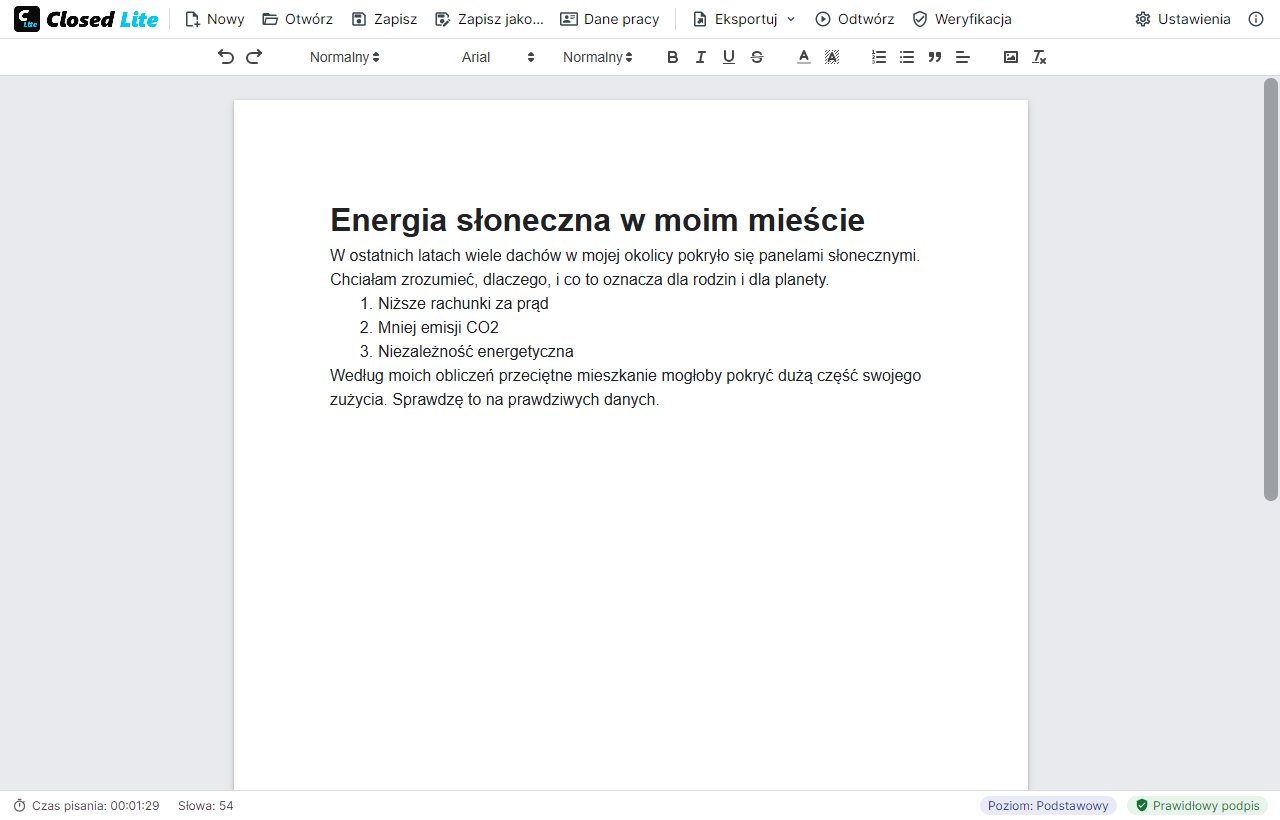This screenshot has width=1280, height=820.
Task: Clear formatting from selected text
Action: click(x=1039, y=57)
